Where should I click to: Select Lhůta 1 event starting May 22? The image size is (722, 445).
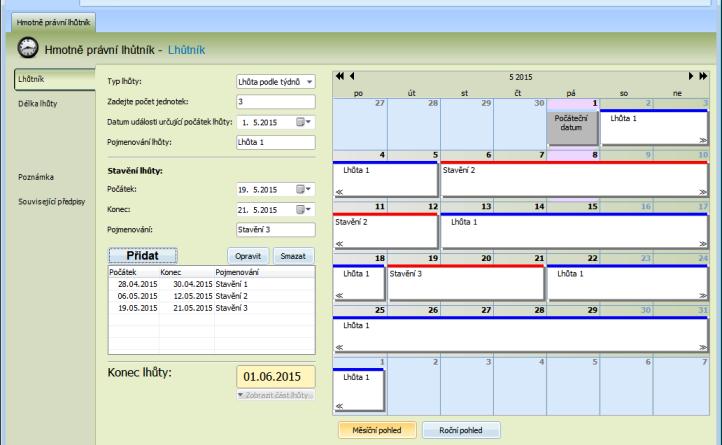pyautogui.click(x=628, y=283)
